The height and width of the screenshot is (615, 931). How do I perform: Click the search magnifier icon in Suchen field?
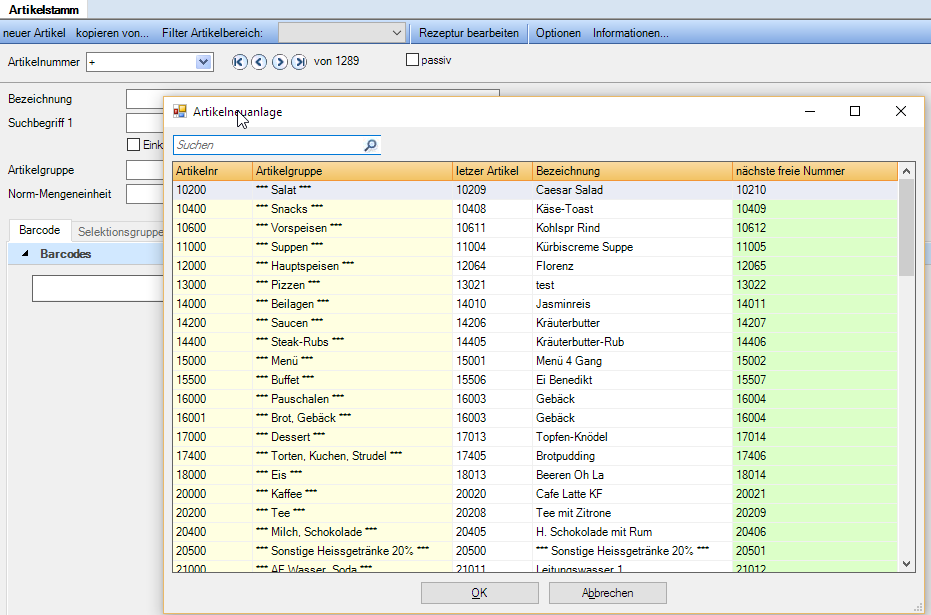(x=370, y=146)
